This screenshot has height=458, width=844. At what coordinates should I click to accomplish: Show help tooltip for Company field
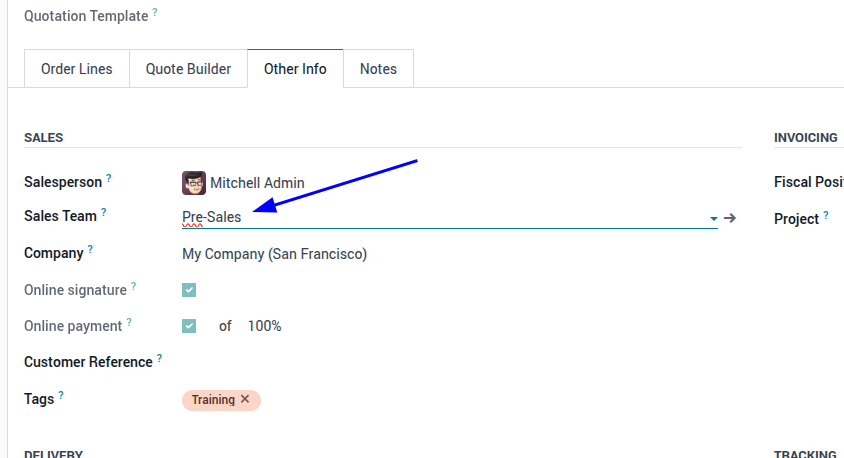(90, 249)
